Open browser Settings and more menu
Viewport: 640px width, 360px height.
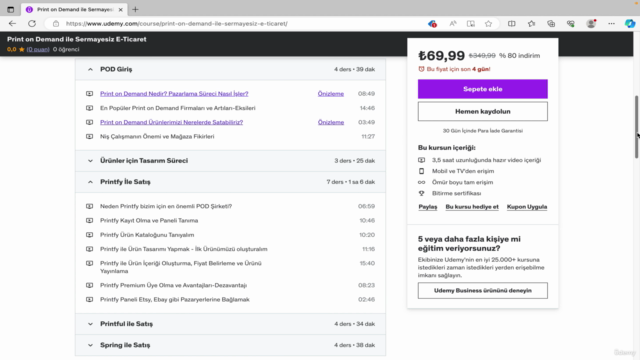point(611,24)
